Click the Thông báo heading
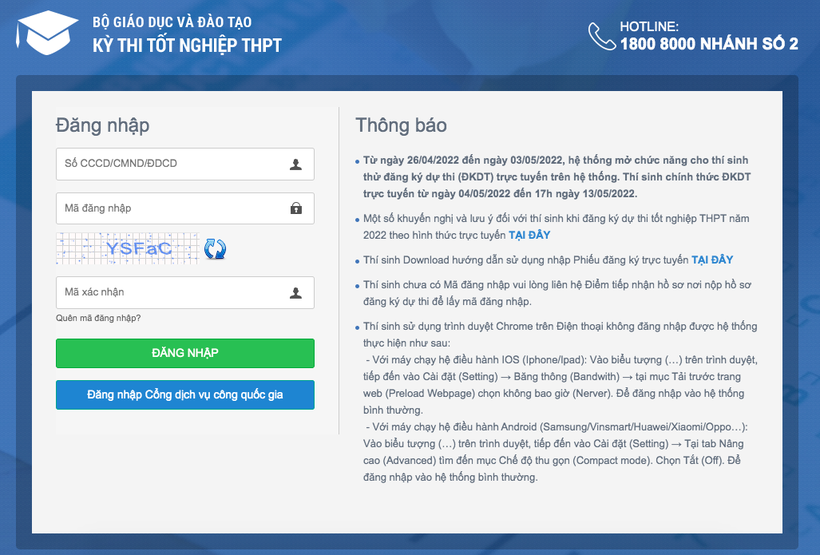Viewport: 820px width, 555px height. click(401, 126)
